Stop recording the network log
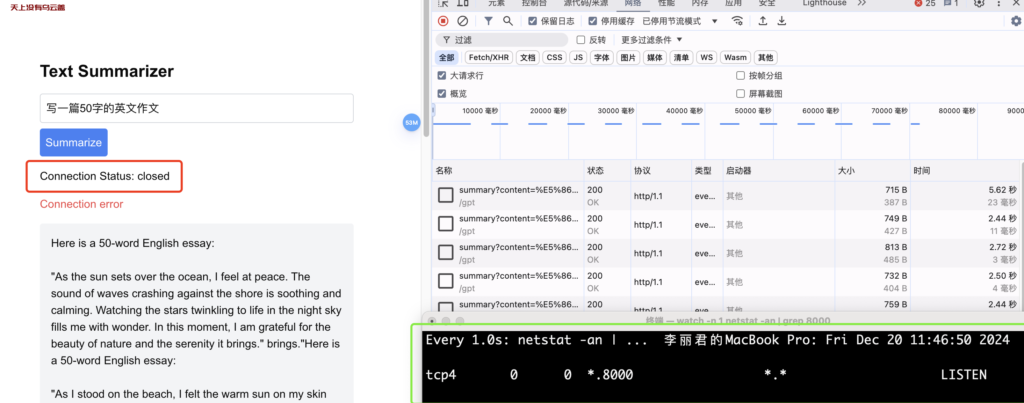This screenshot has height=403, width=1024. point(443,21)
